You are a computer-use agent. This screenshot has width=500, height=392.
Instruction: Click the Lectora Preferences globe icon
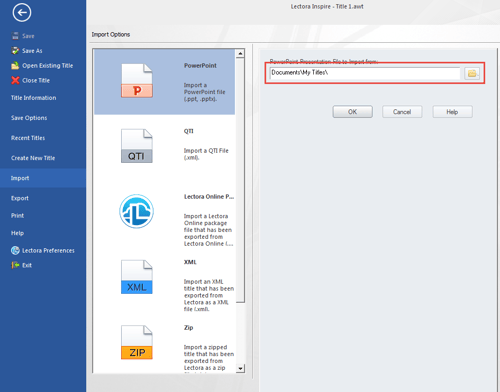[x=15, y=250]
